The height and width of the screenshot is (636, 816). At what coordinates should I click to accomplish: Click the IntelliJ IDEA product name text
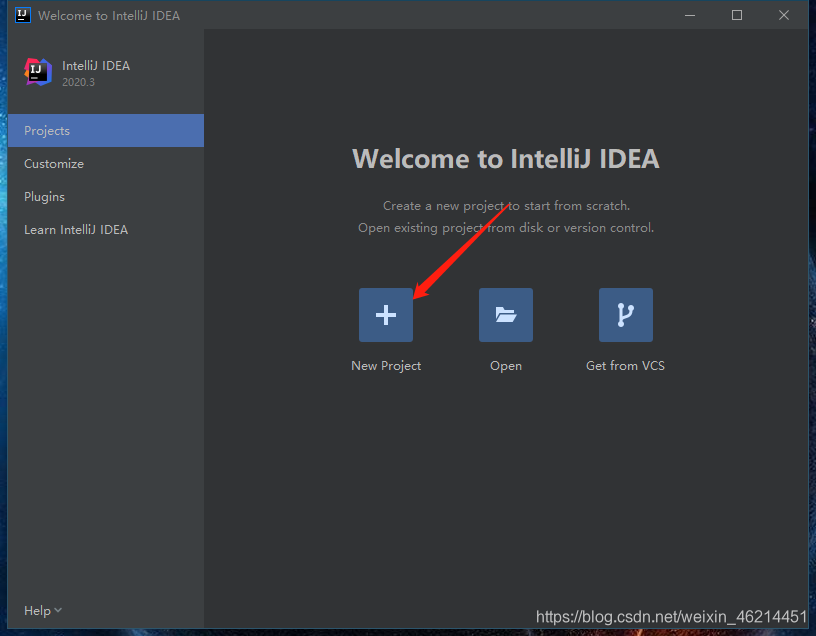(96, 66)
